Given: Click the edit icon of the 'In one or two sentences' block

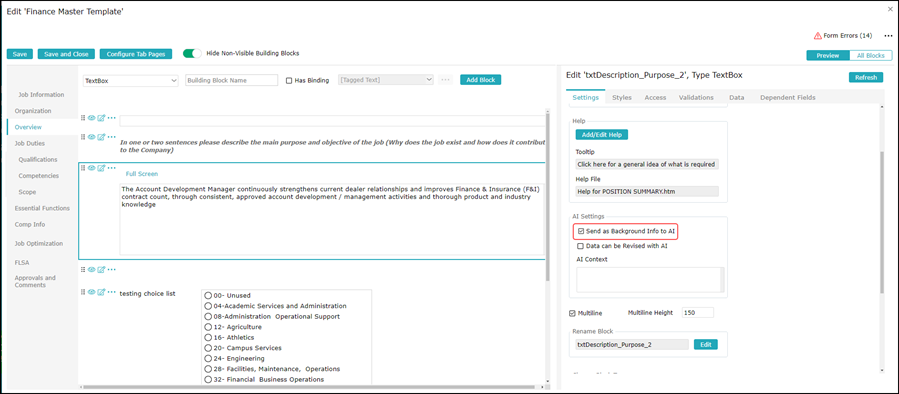Looking at the screenshot, I should [101, 136].
